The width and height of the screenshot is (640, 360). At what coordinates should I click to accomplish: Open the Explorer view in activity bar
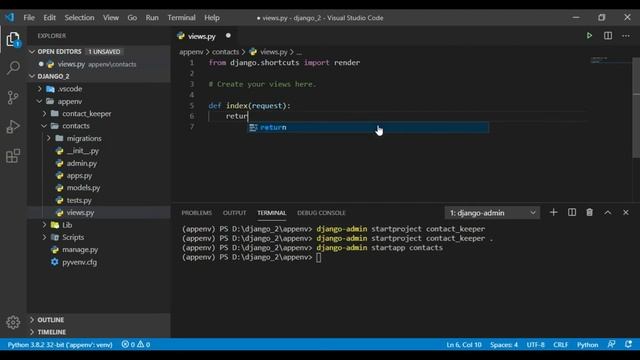click(13, 40)
